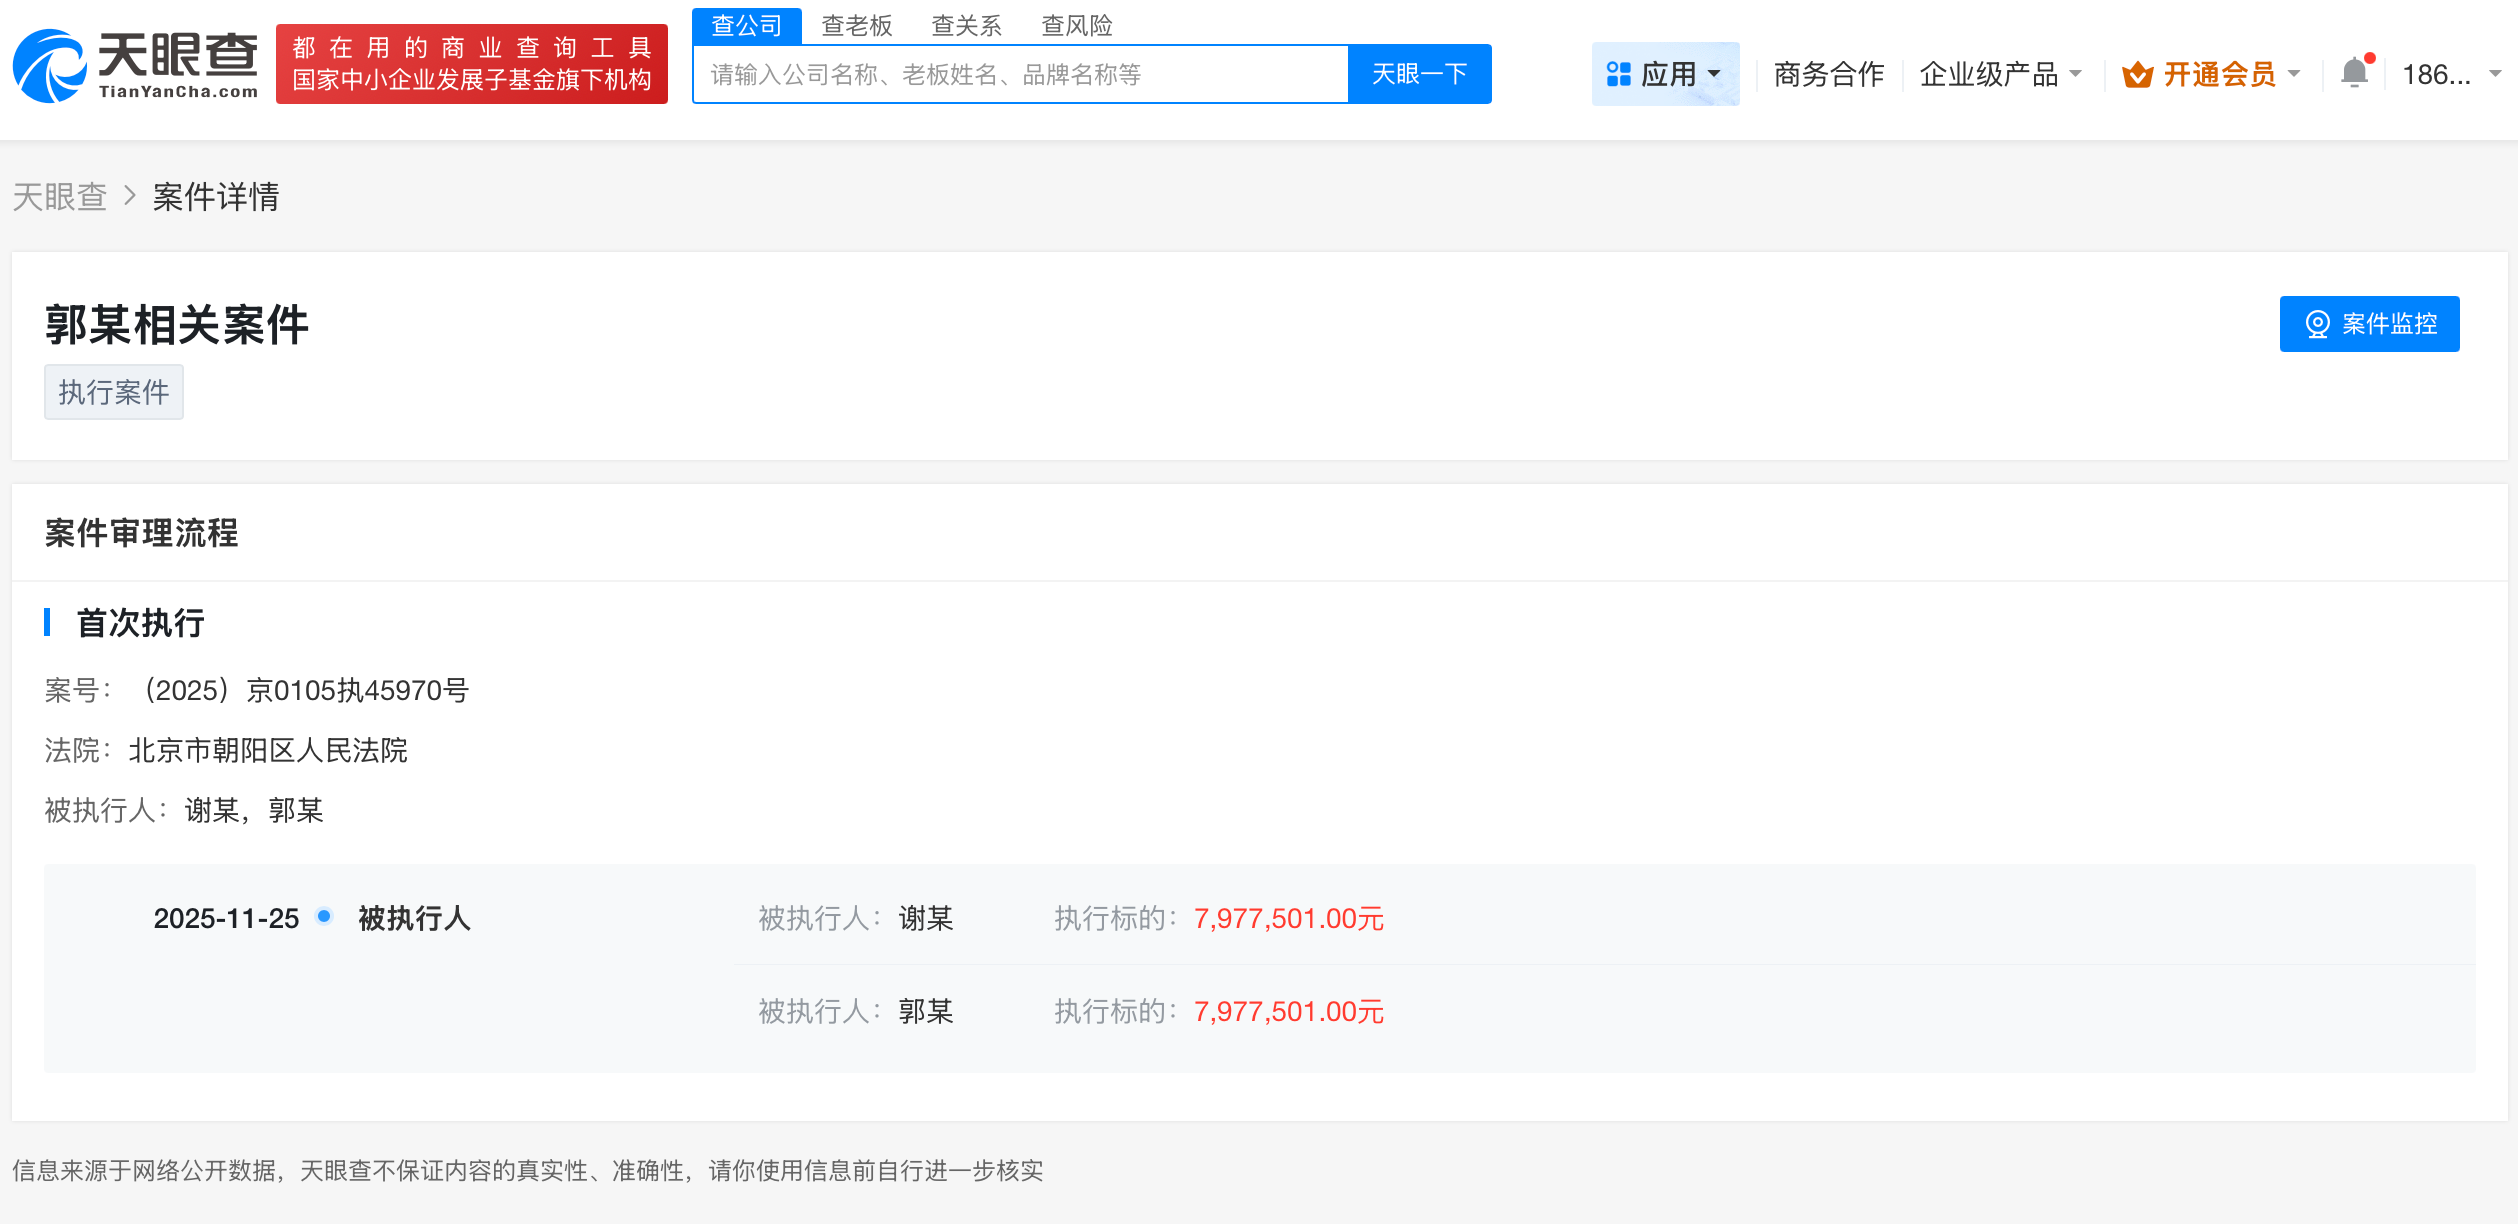Image resolution: width=2518 pixels, height=1224 pixels.
Task: Select the 查关系 tab
Action: pyautogui.click(x=966, y=25)
